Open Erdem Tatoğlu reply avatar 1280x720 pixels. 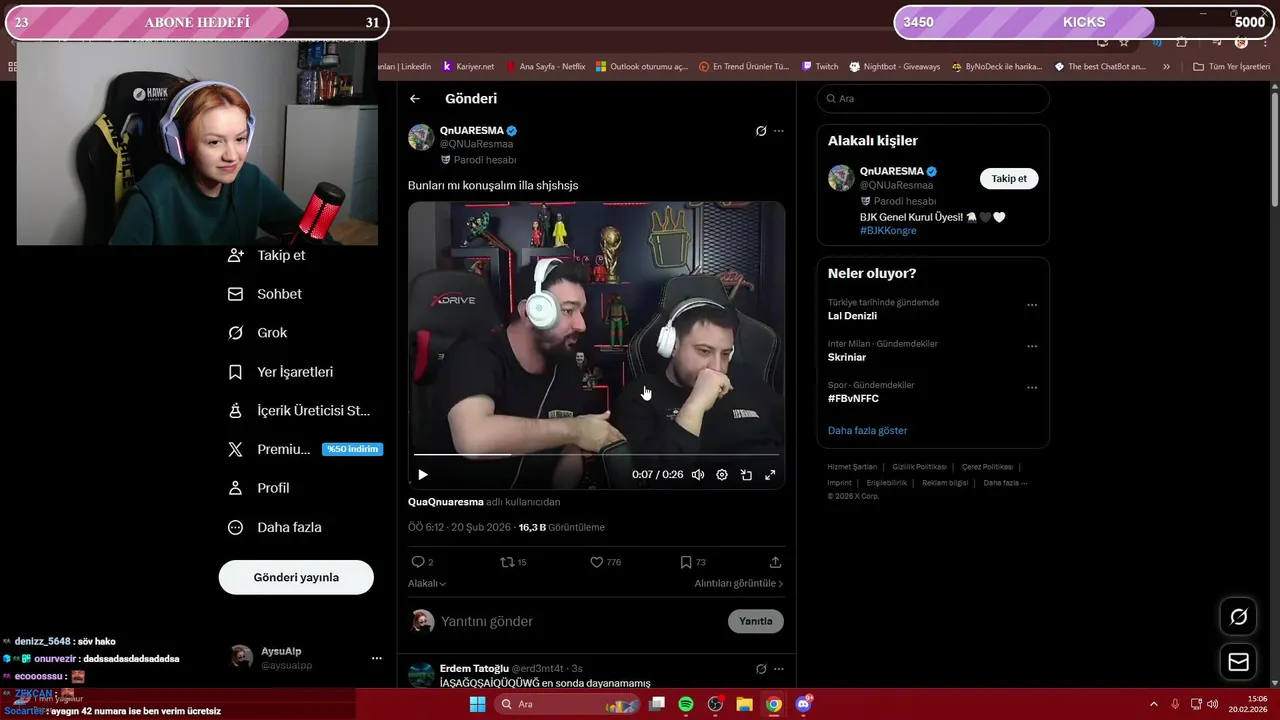coord(422,675)
